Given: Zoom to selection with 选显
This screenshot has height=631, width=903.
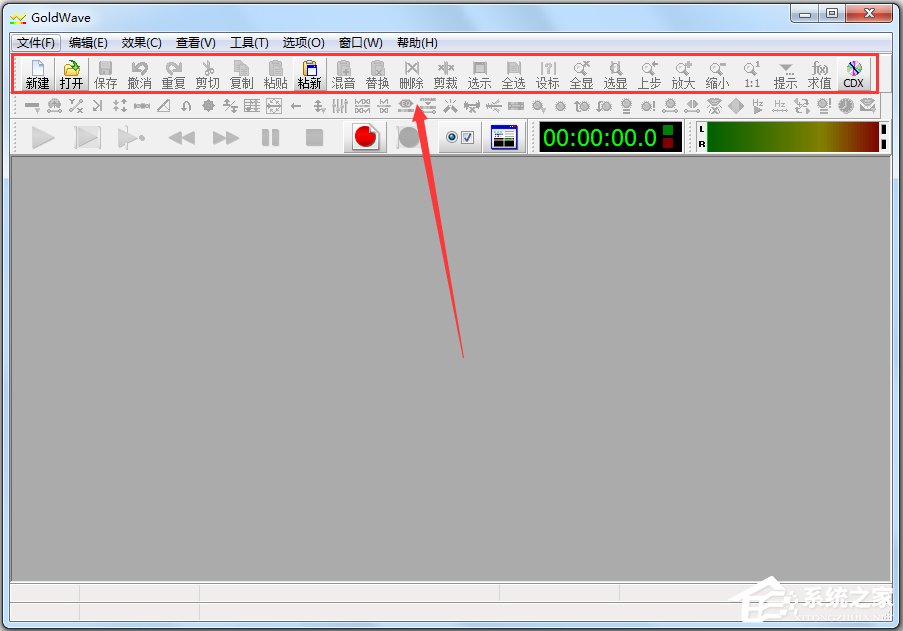Looking at the screenshot, I should tap(615, 74).
